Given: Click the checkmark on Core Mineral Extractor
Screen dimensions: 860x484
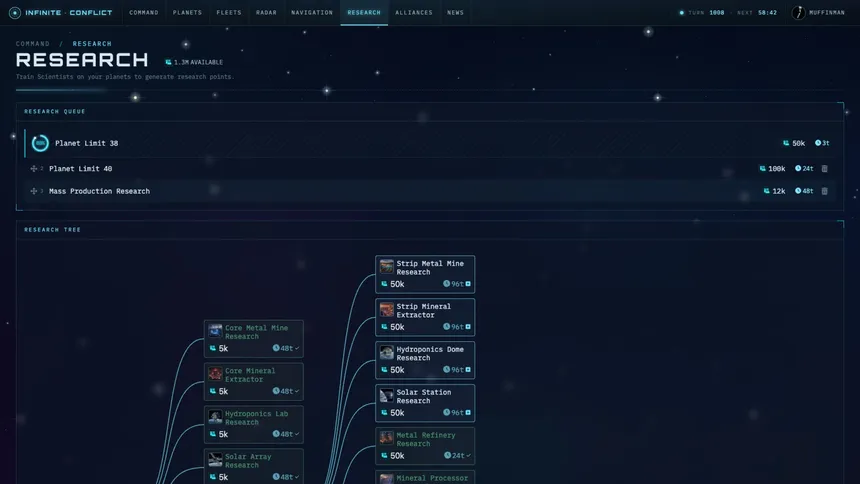Looking at the screenshot, I should [x=297, y=391].
